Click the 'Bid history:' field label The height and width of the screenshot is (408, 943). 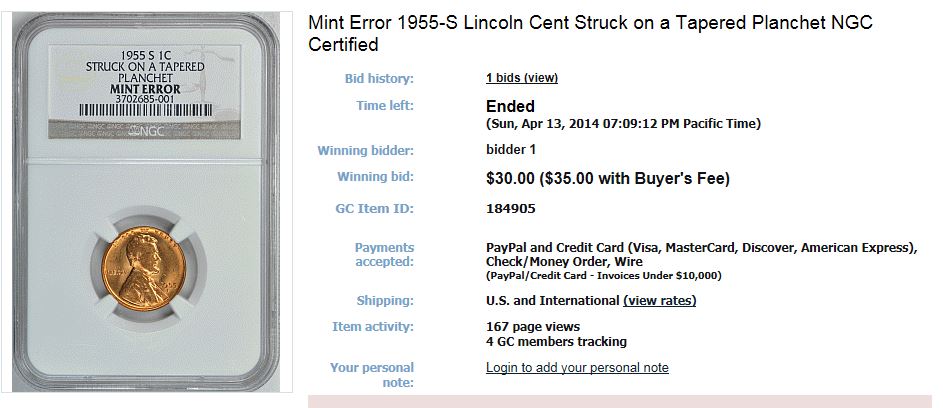[x=379, y=78]
